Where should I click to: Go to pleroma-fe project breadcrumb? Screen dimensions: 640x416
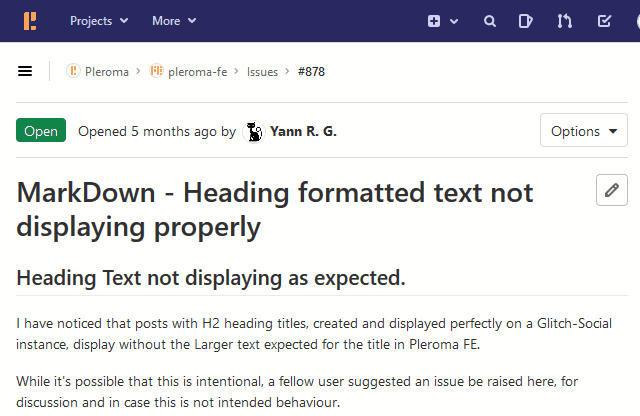click(x=198, y=72)
